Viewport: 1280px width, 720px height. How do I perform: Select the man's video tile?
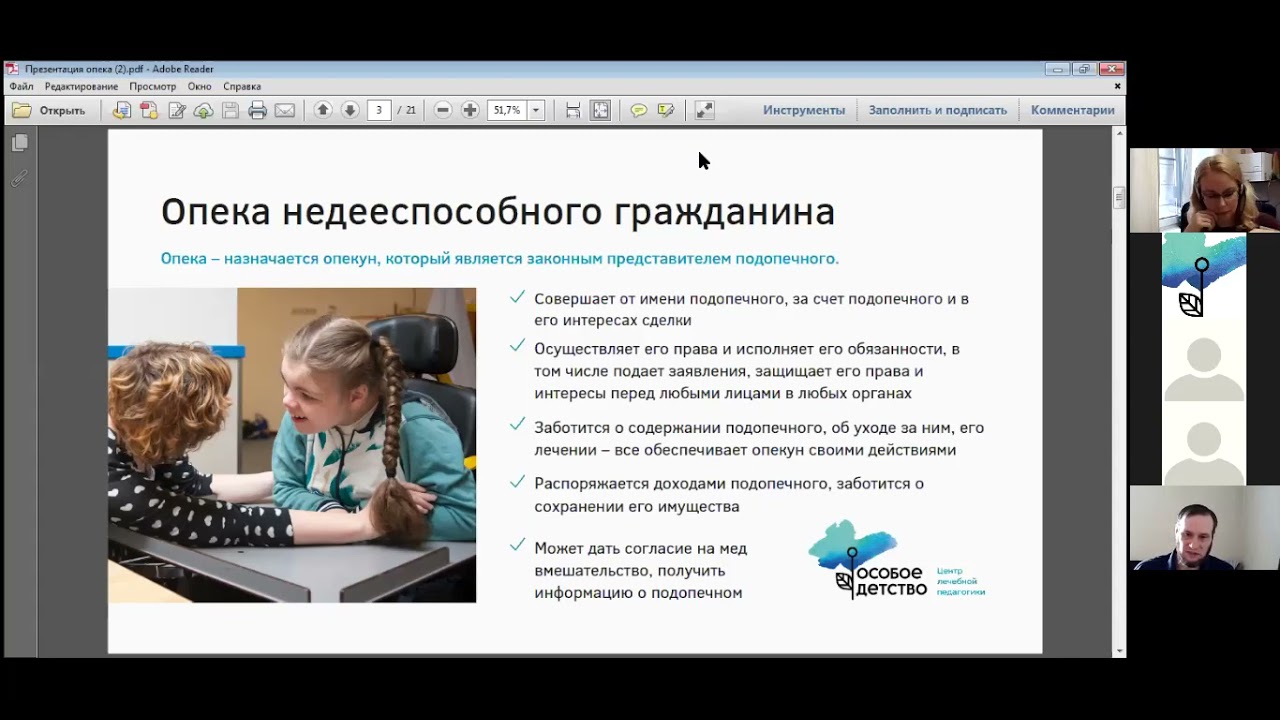(x=1204, y=528)
